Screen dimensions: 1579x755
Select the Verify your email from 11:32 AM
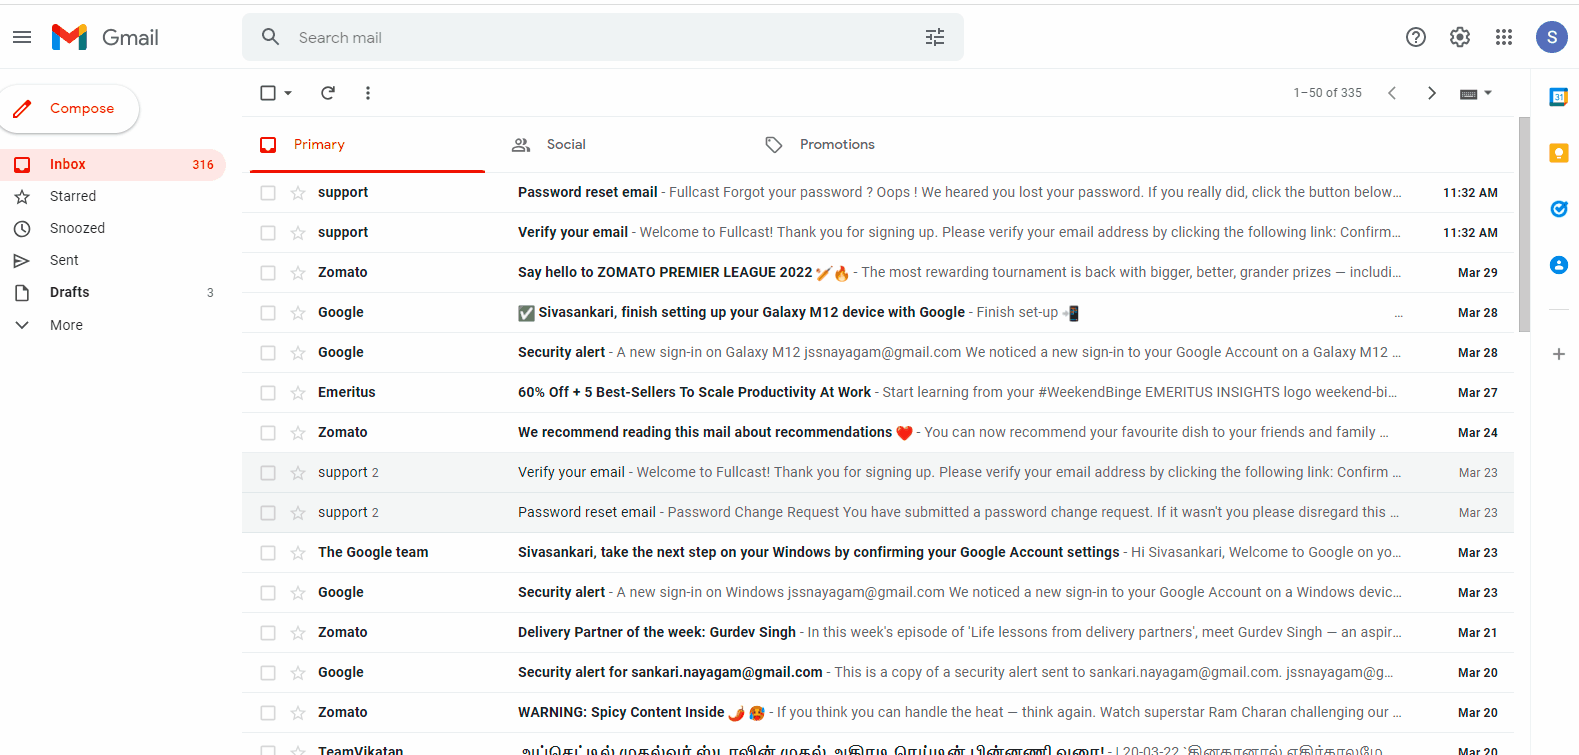268,233
